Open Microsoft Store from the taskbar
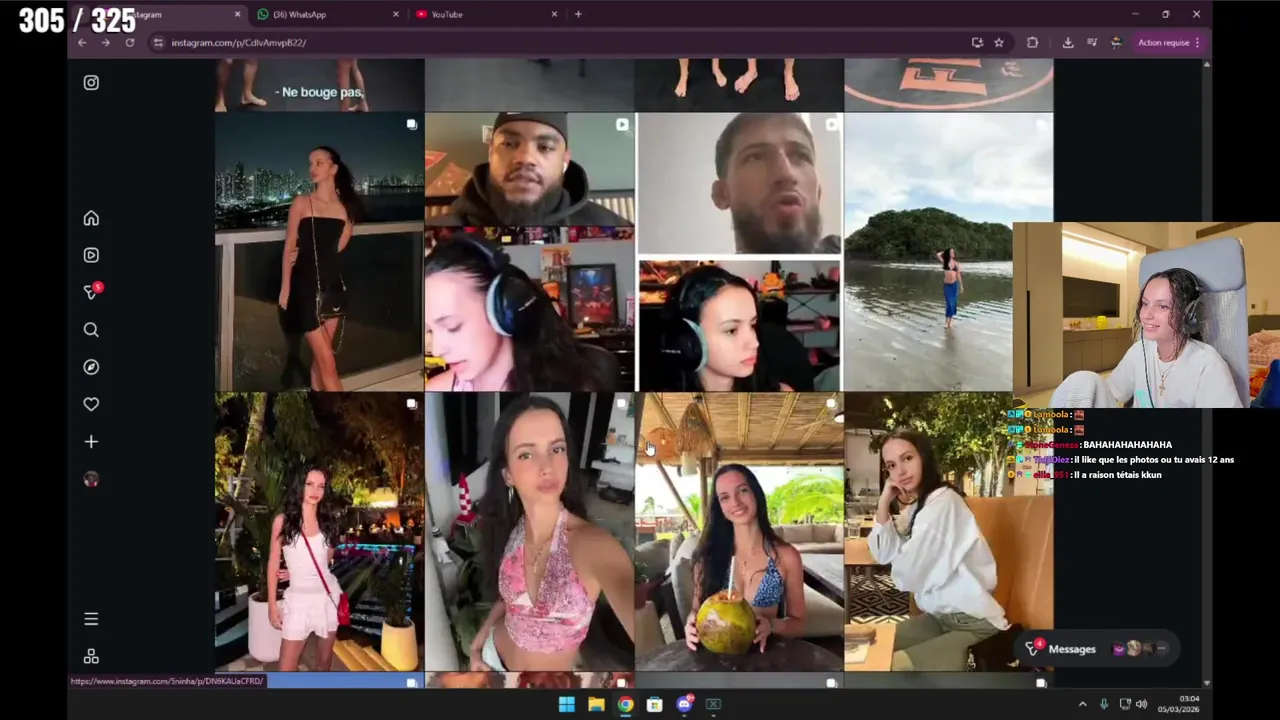Image resolution: width=1280 pixels, height=720 pixels. (655, 704)
